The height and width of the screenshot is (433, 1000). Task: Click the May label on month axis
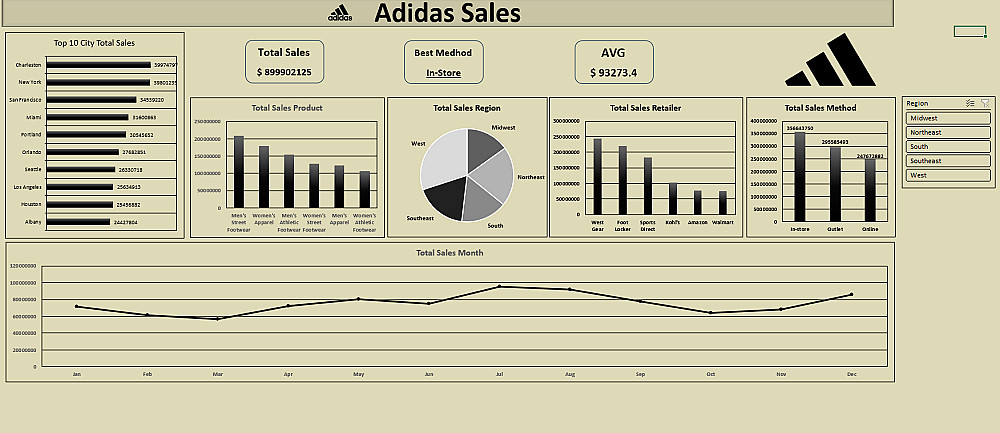358,374
